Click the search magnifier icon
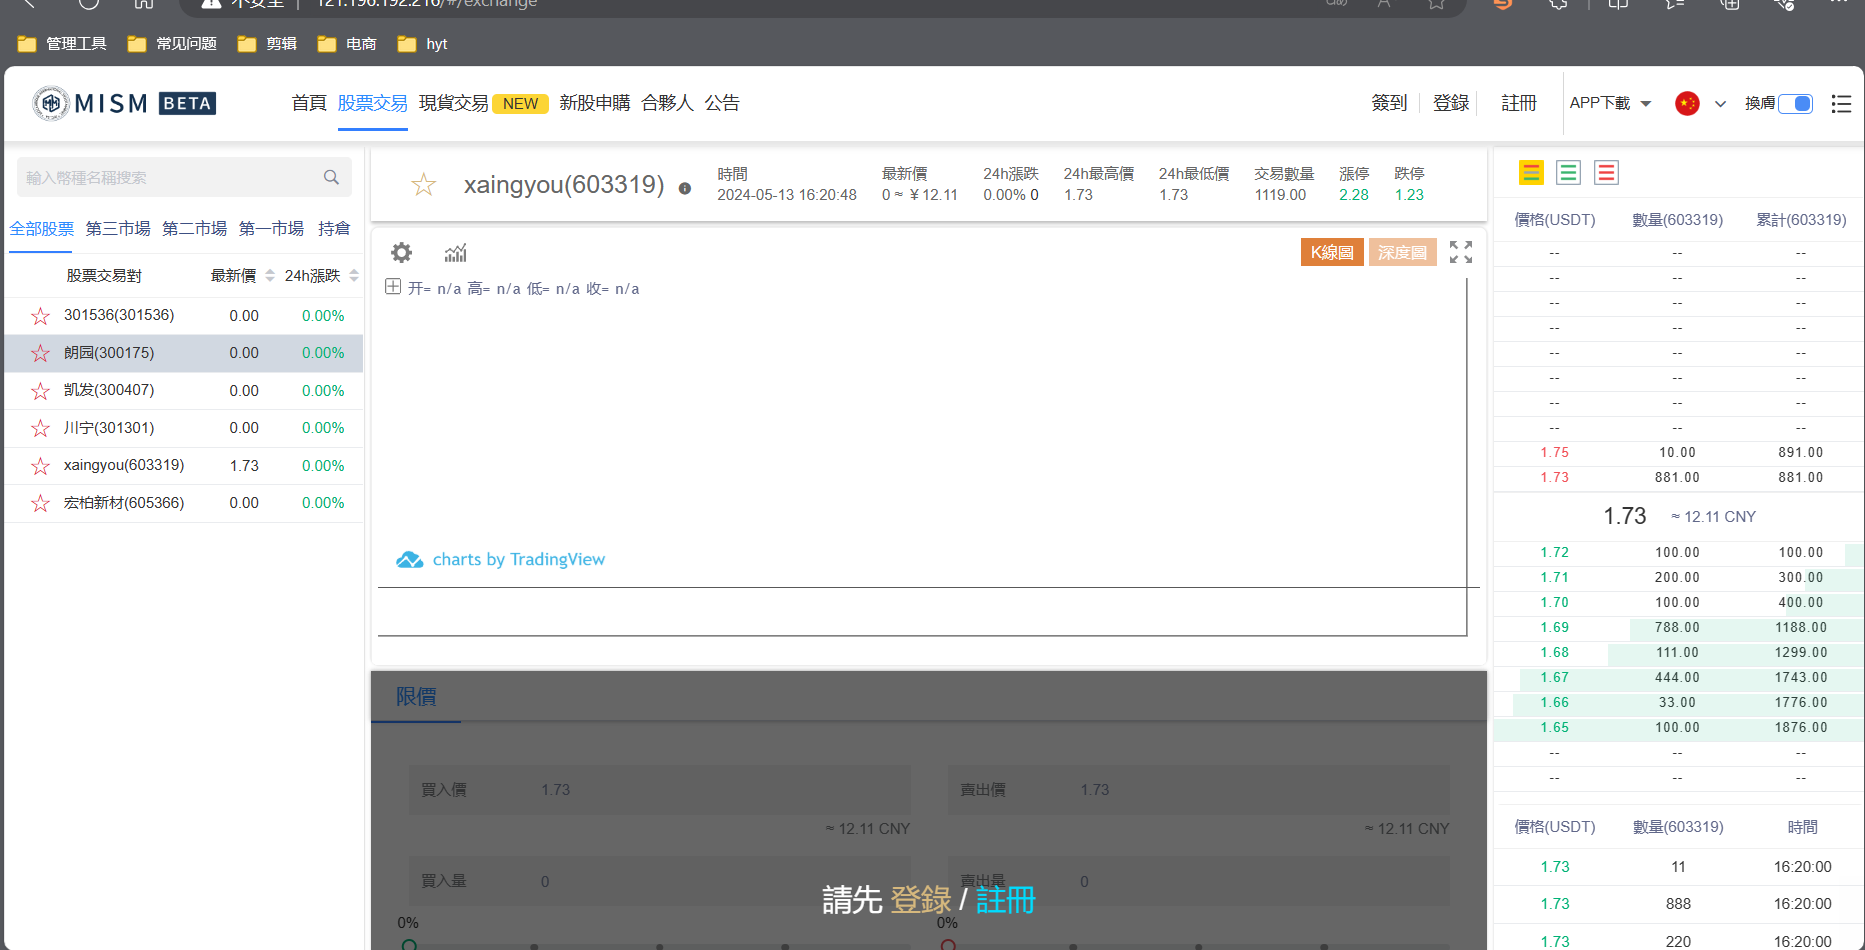The width and height of the screenshot is (1865, 950). click(331, 177)
